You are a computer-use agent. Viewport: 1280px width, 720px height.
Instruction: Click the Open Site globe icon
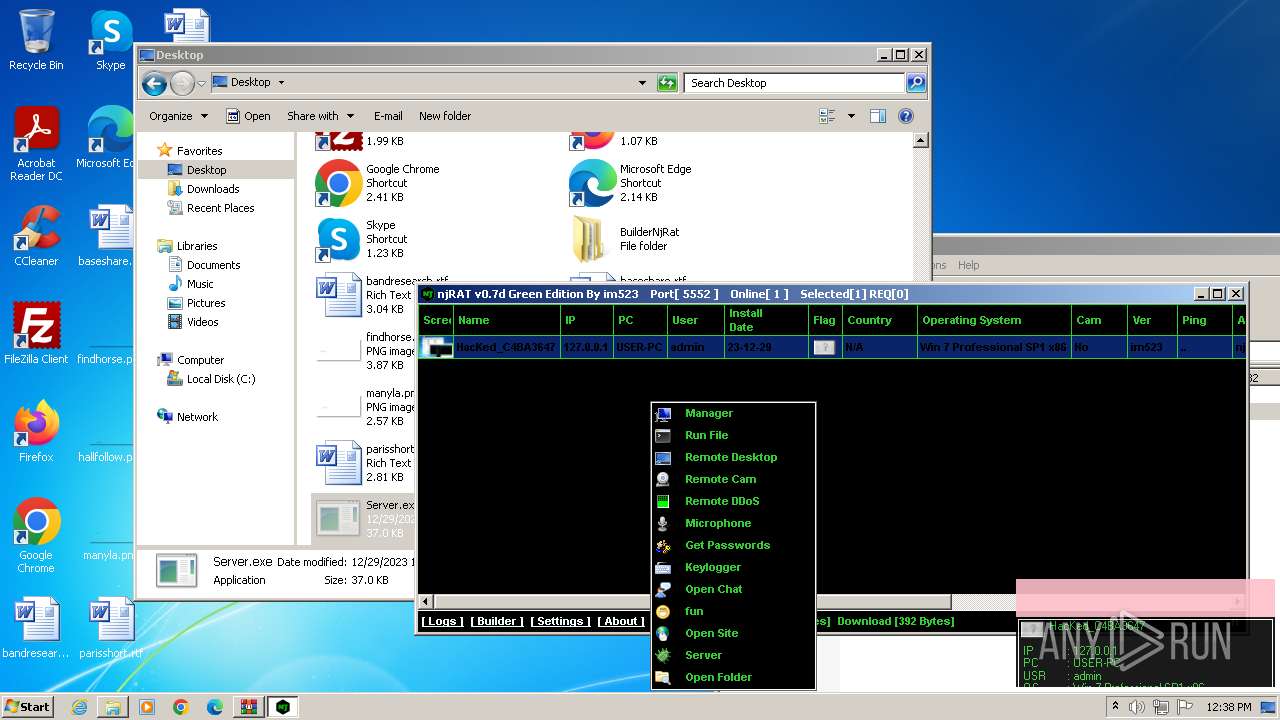coord(663,633)
